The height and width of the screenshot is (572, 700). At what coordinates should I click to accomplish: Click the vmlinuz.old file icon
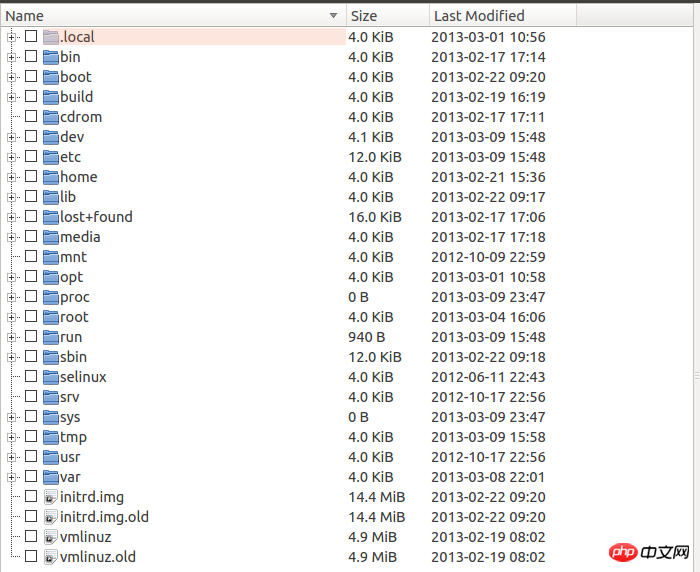coord(51,557)
